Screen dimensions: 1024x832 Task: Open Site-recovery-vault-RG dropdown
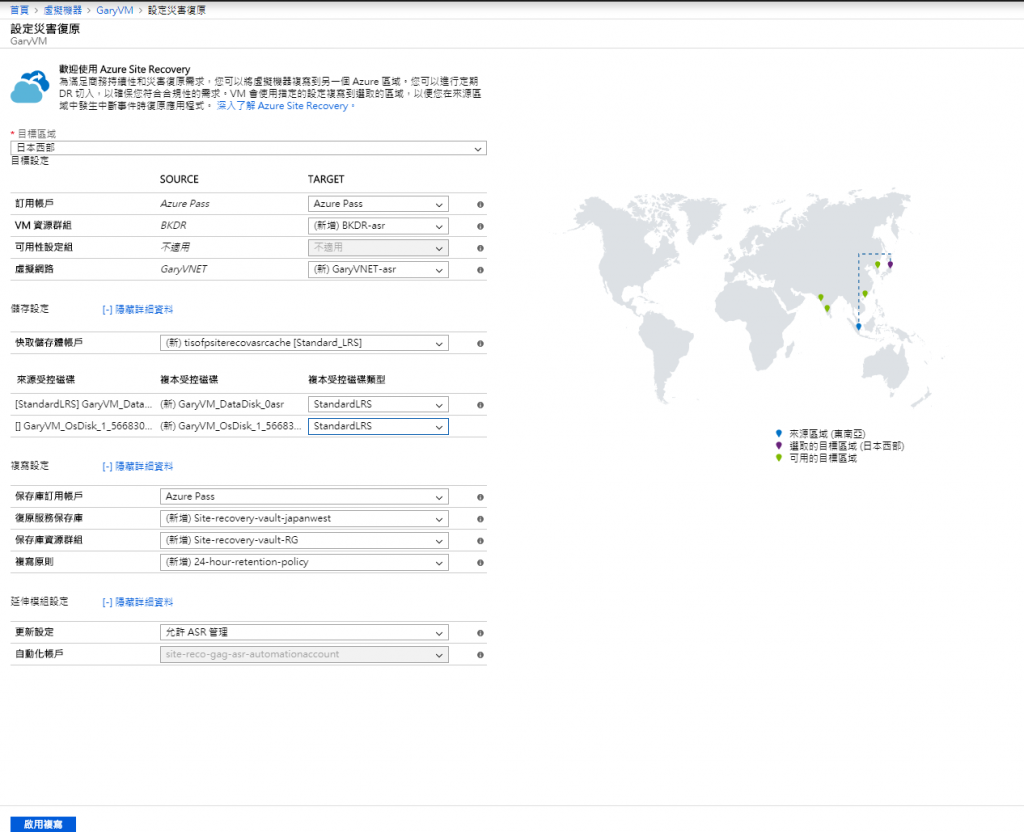click(304, 541)
